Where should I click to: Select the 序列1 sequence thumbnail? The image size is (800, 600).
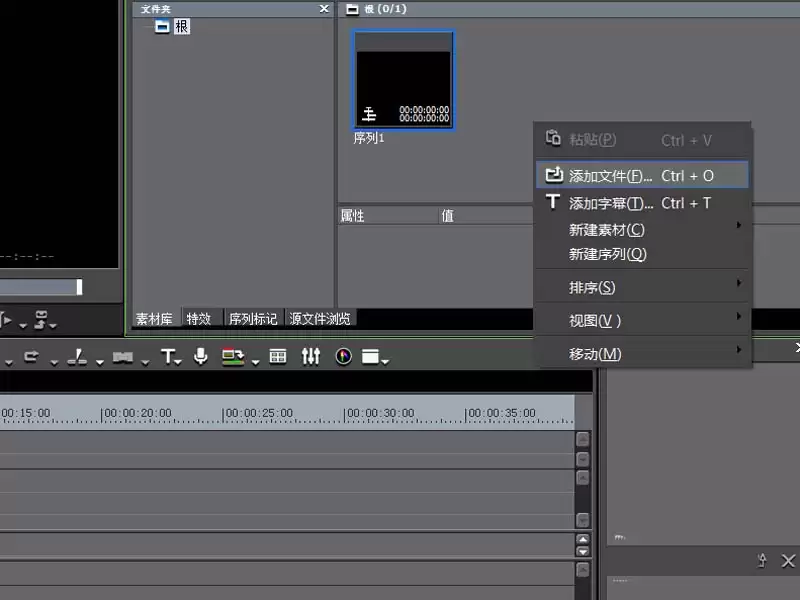click(x=404, y=80)
